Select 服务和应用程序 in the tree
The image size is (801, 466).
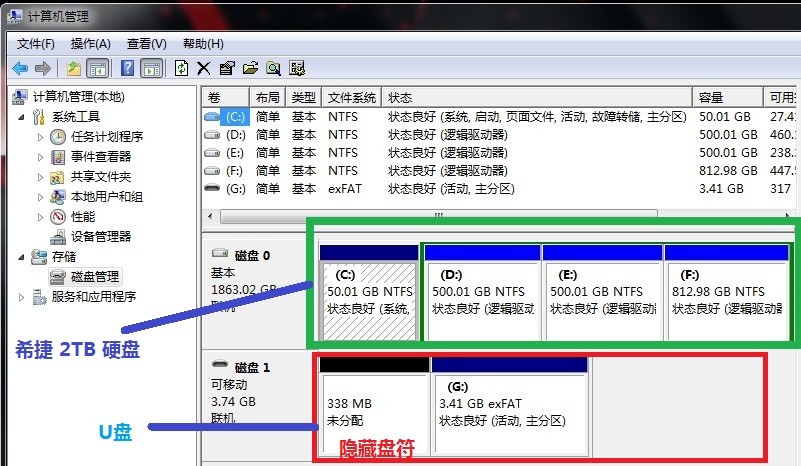pyautogui.click(x=94, y=297)
